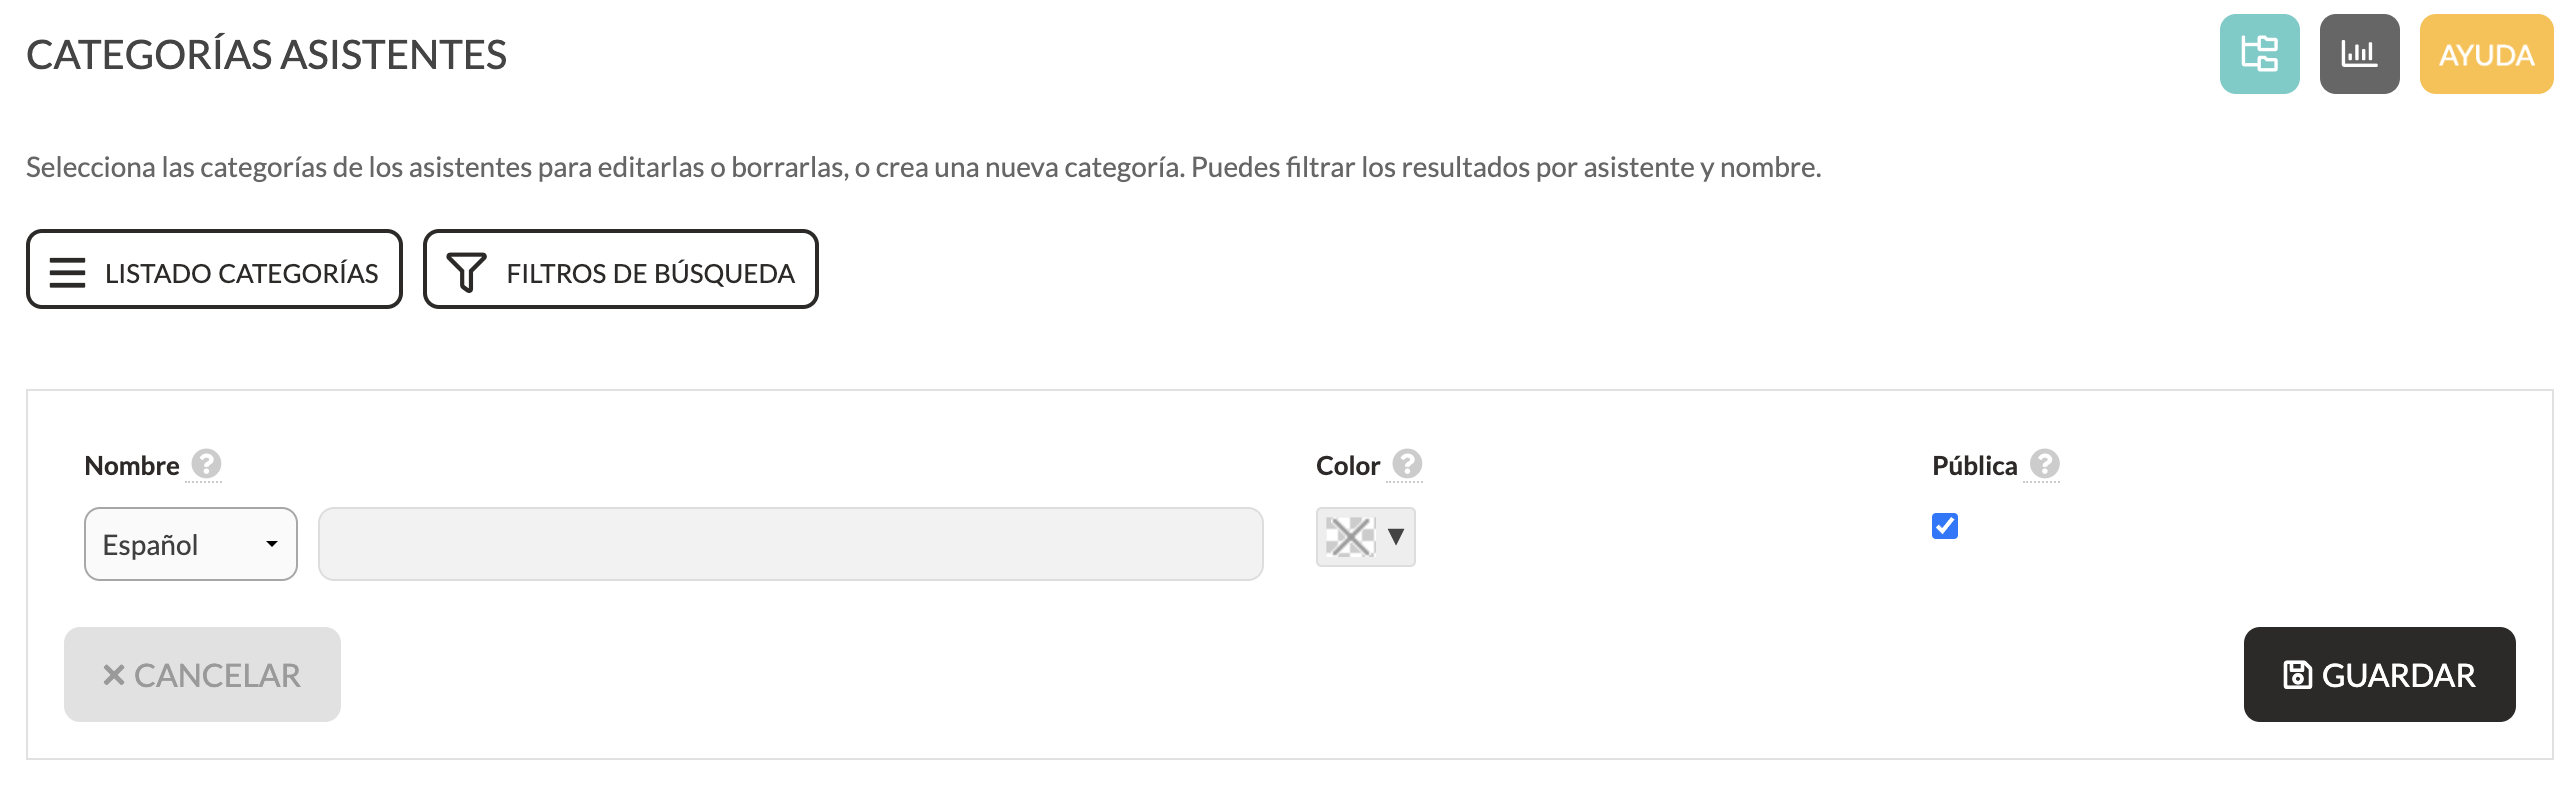Screen dimensions: 2576x802
Task: Expand the color picker dropdown arrow
Action: click(1396, 537)
